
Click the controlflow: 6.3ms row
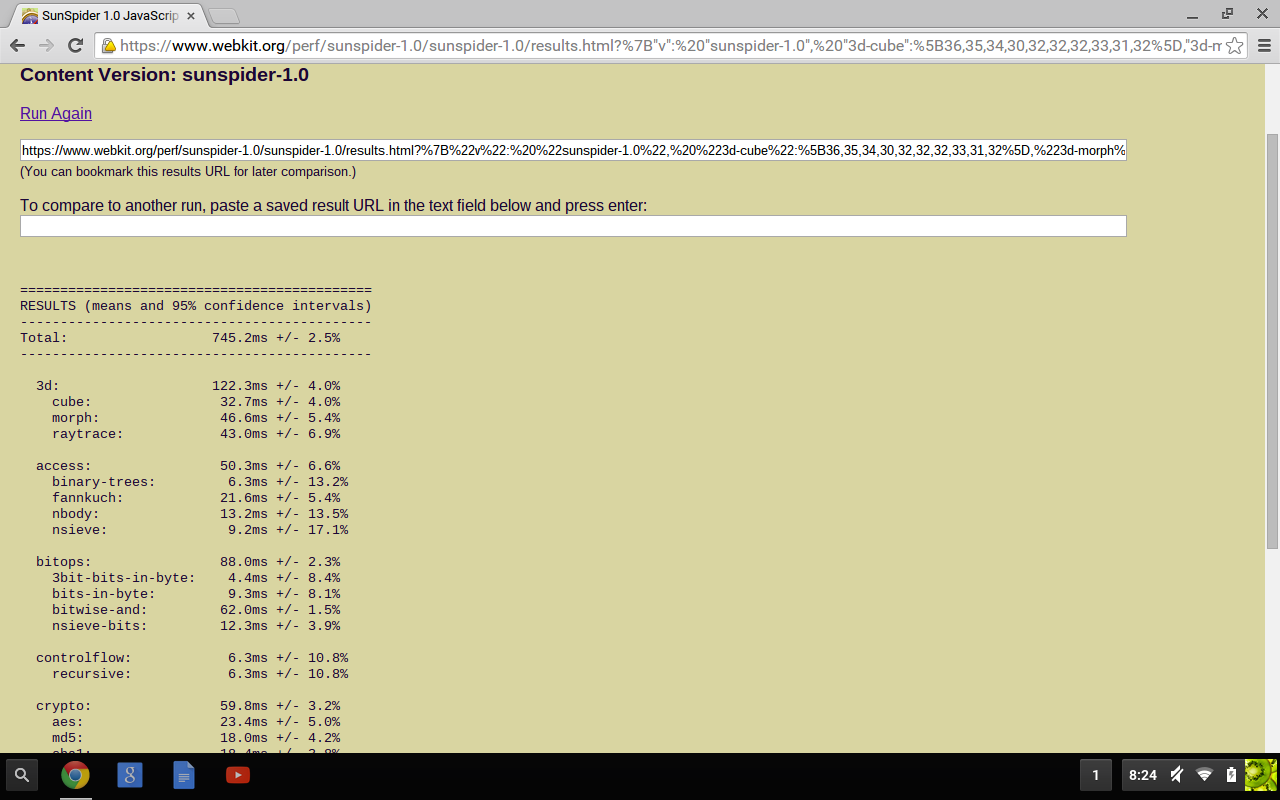pyautogui.click(x=192, y=658)
